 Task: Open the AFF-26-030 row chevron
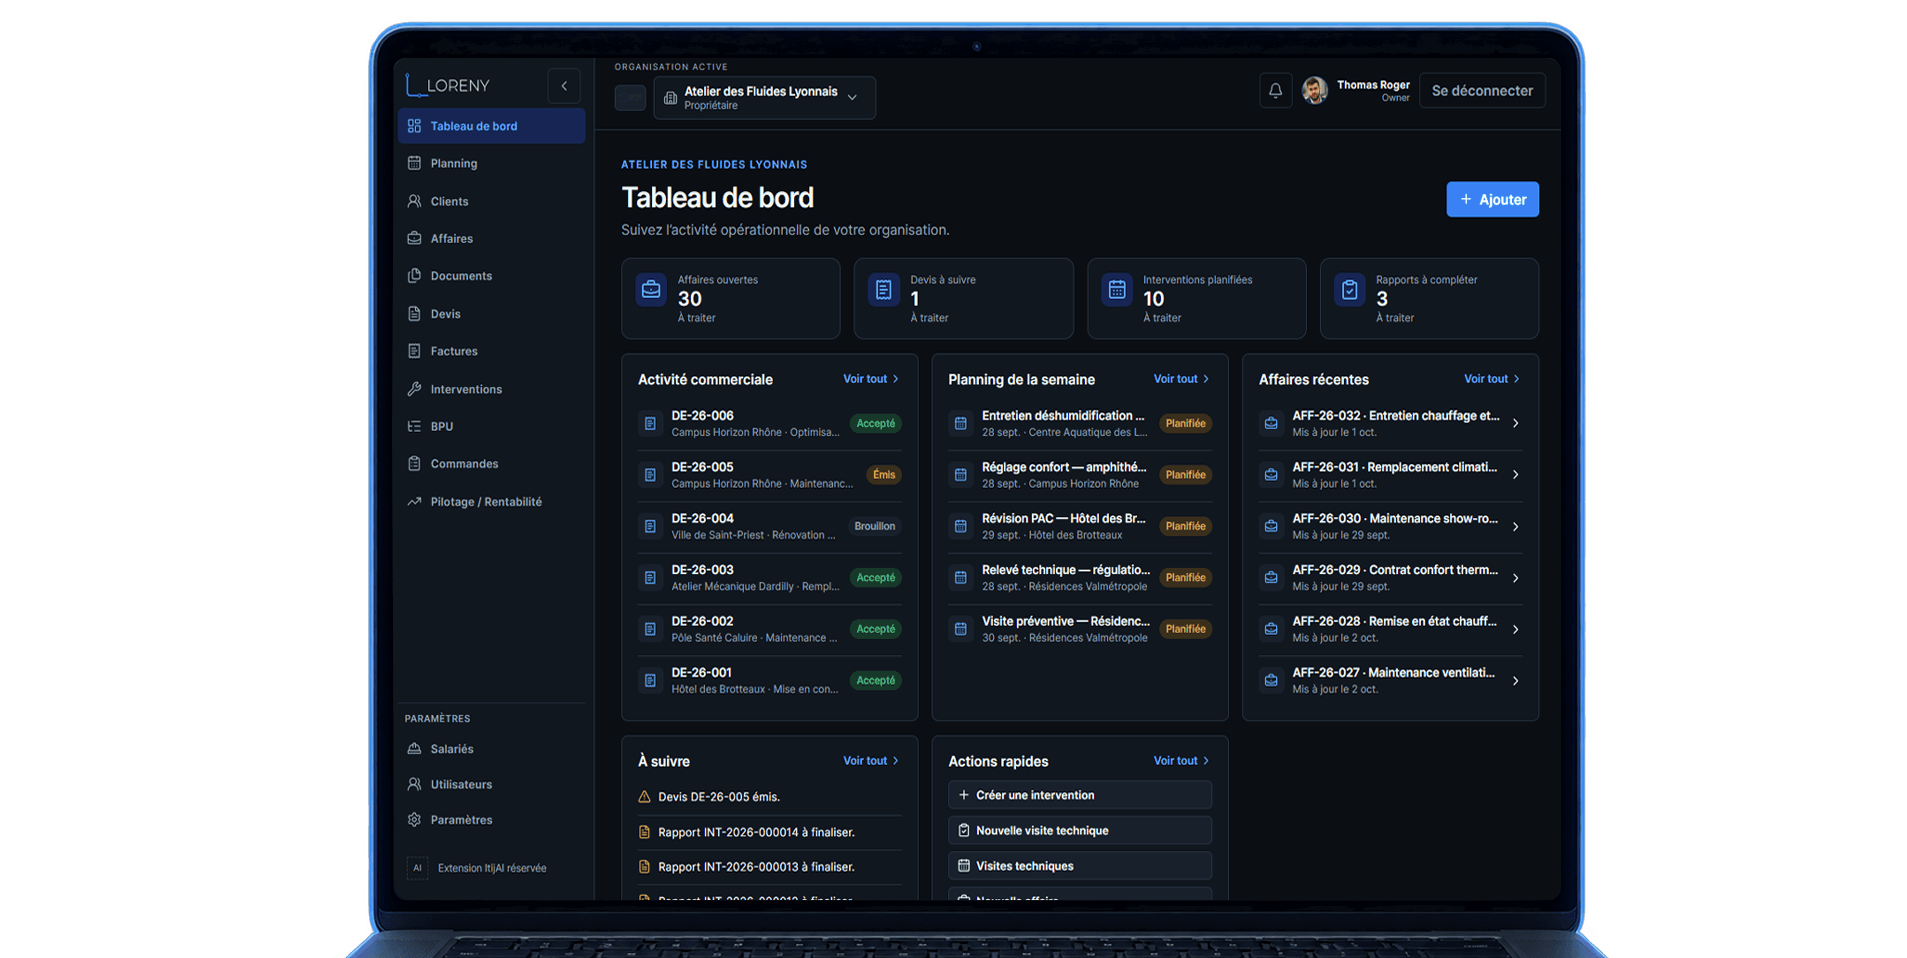click(1516, 527)
